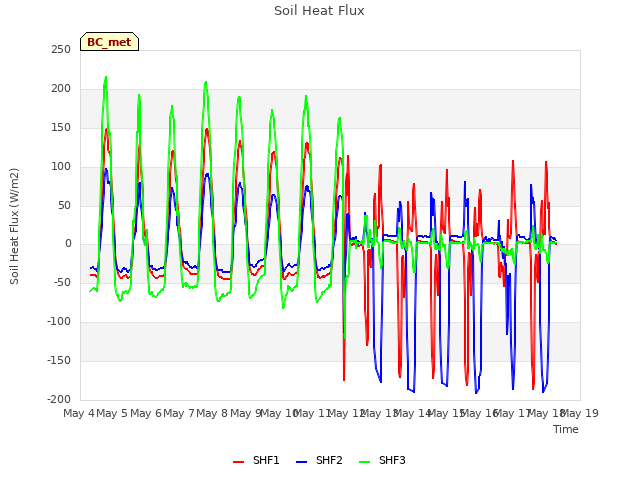
Task: Click the red SHF1 legend swatch
Action: pyautogui.click(x=238, y=462)
